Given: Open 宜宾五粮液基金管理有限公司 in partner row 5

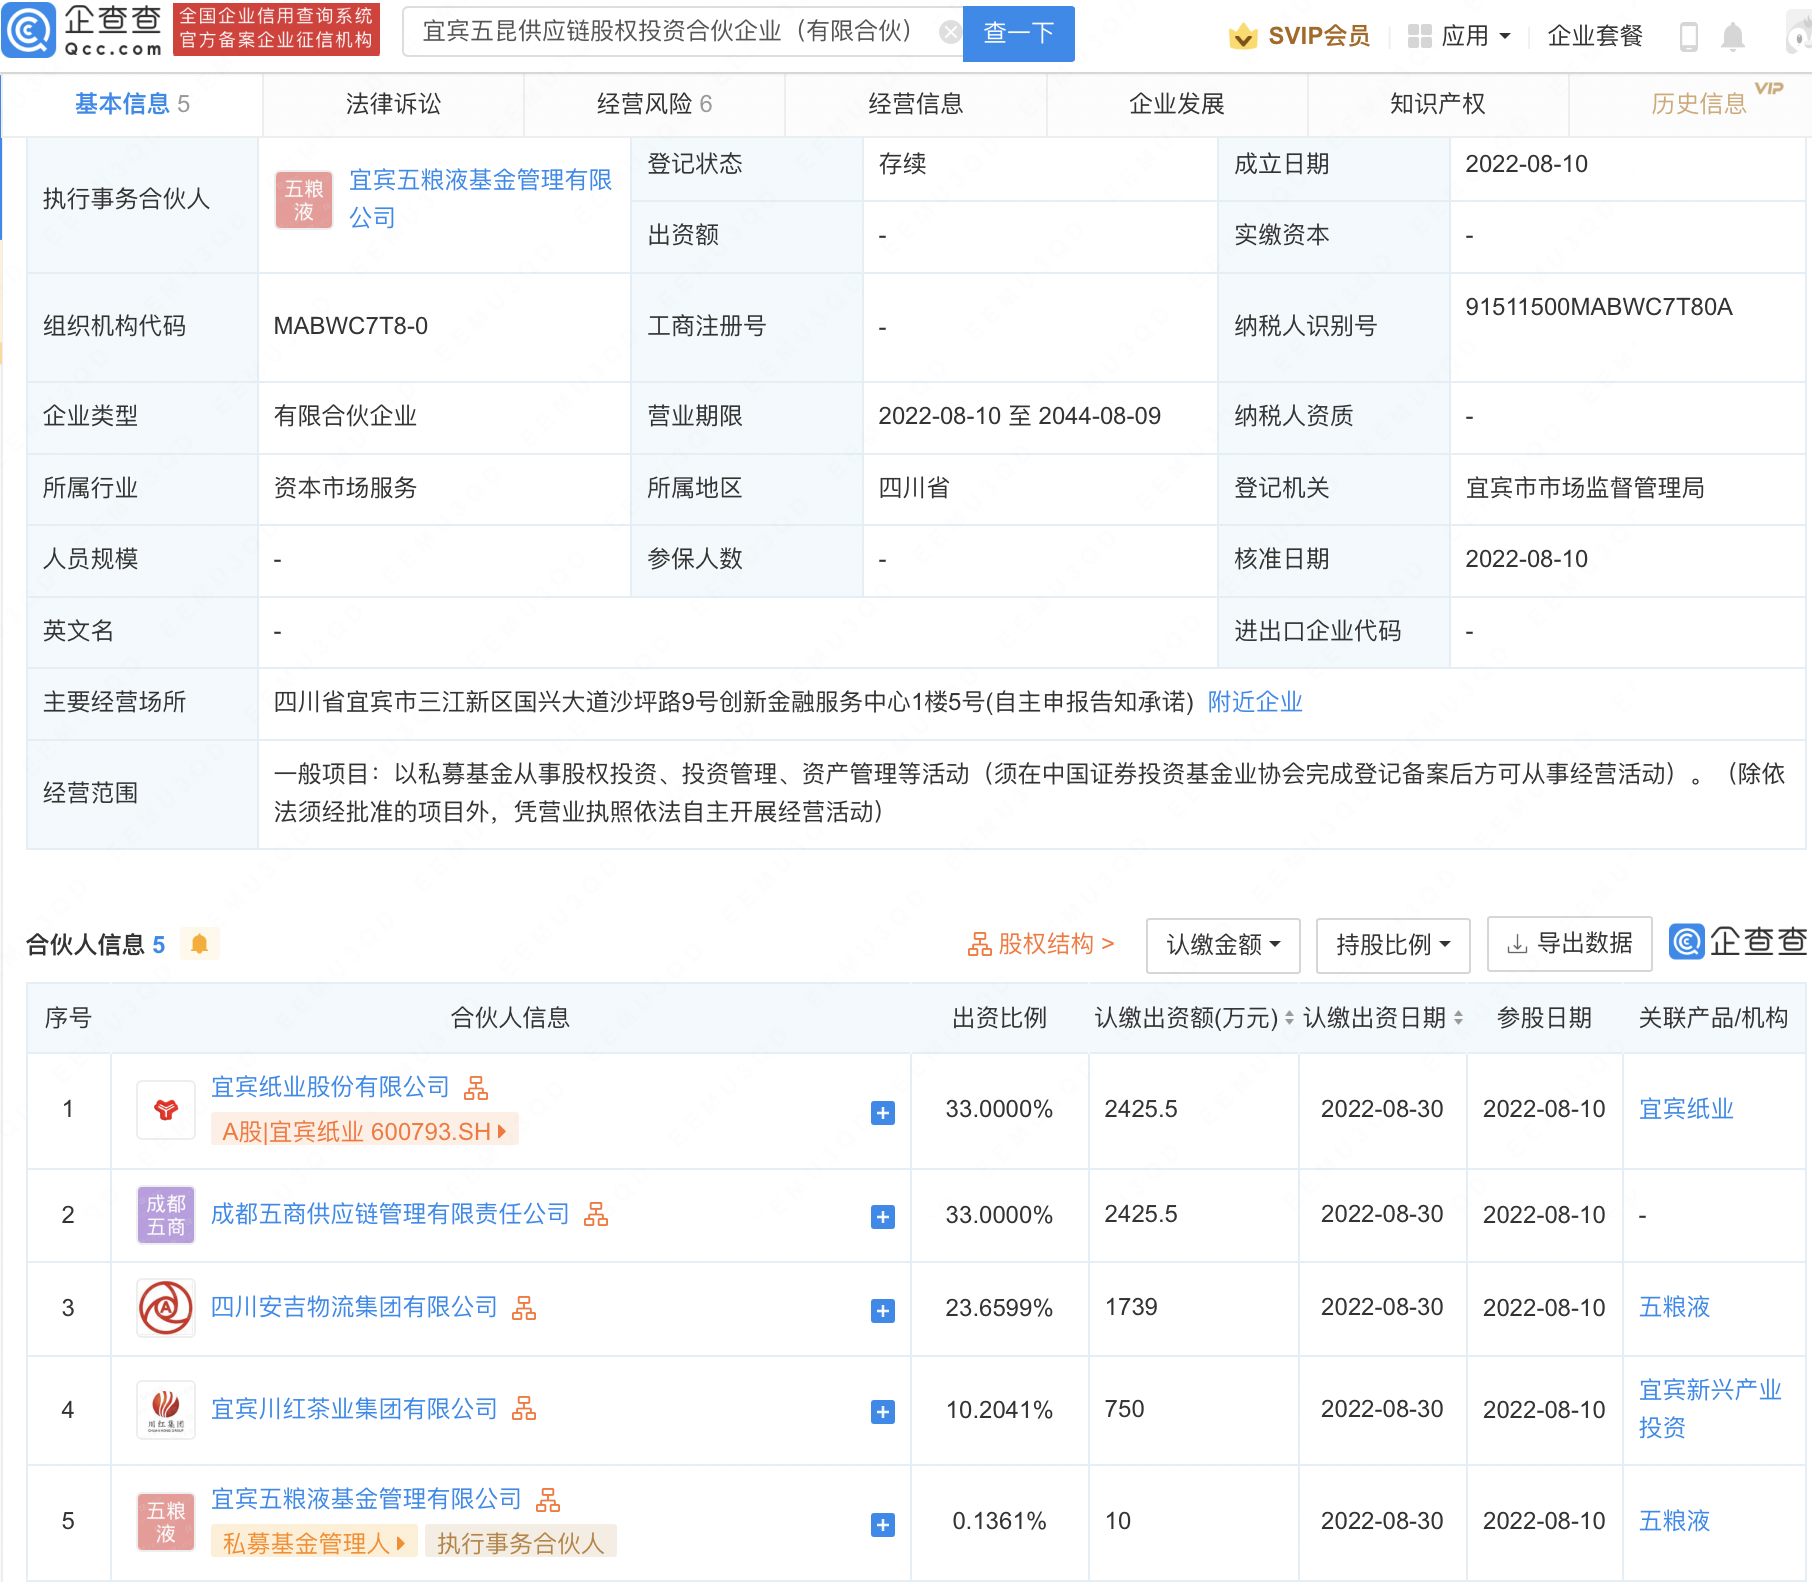Looking at the screenshot, I should coord(366,1499).
